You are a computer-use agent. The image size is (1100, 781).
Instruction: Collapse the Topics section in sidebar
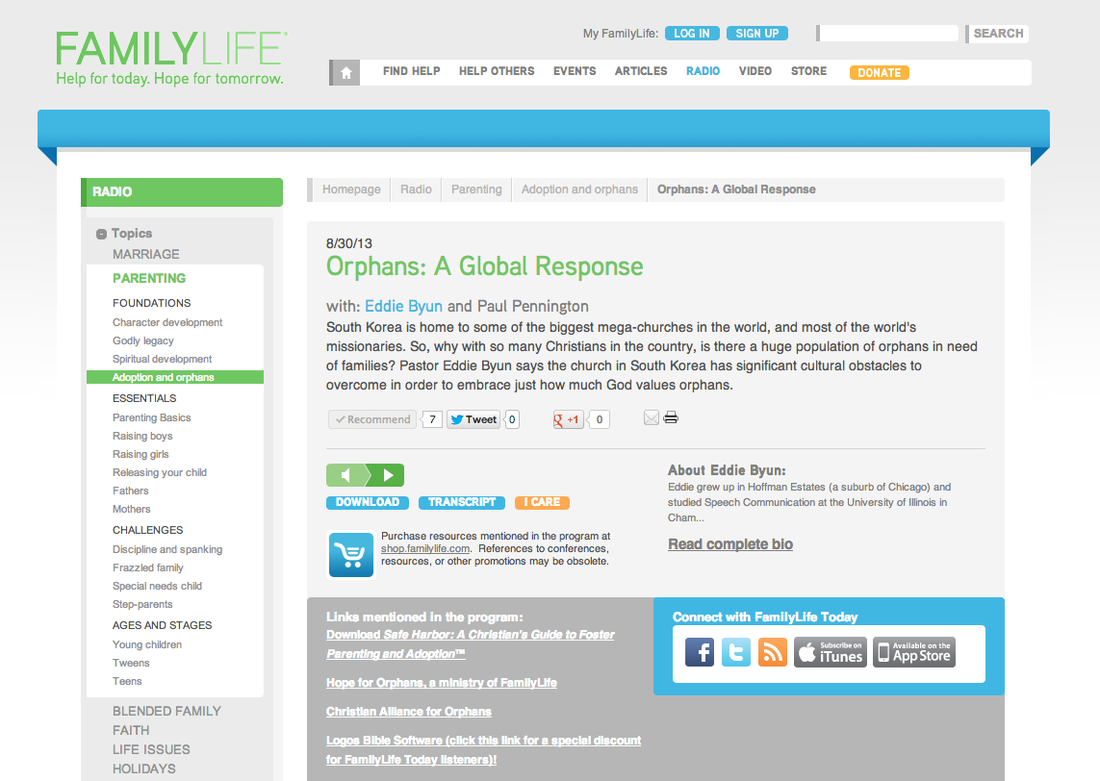[x=101, y=234]
